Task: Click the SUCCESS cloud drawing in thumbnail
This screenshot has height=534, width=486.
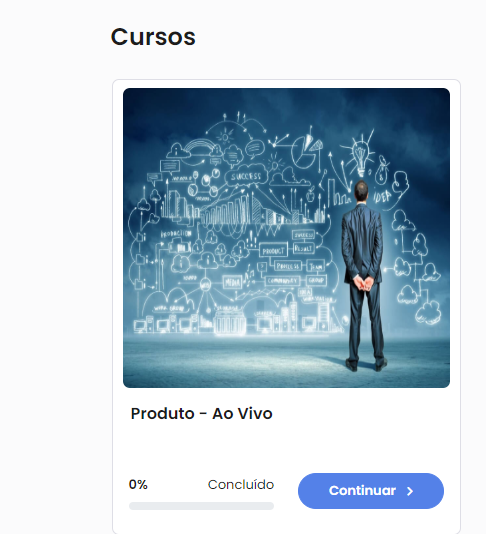Action: [x=246, y=177]
